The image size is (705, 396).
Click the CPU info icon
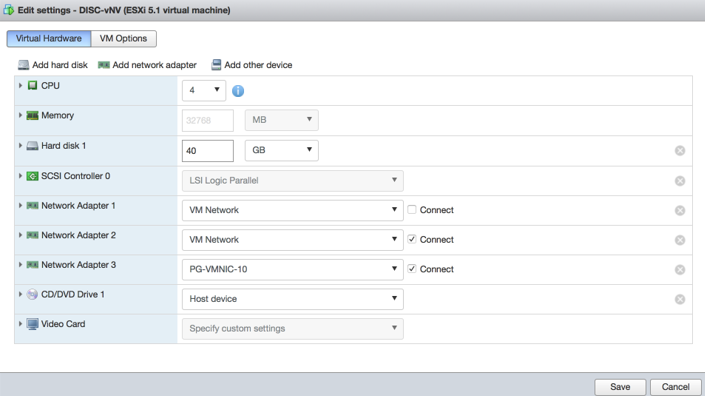[238, 91]
